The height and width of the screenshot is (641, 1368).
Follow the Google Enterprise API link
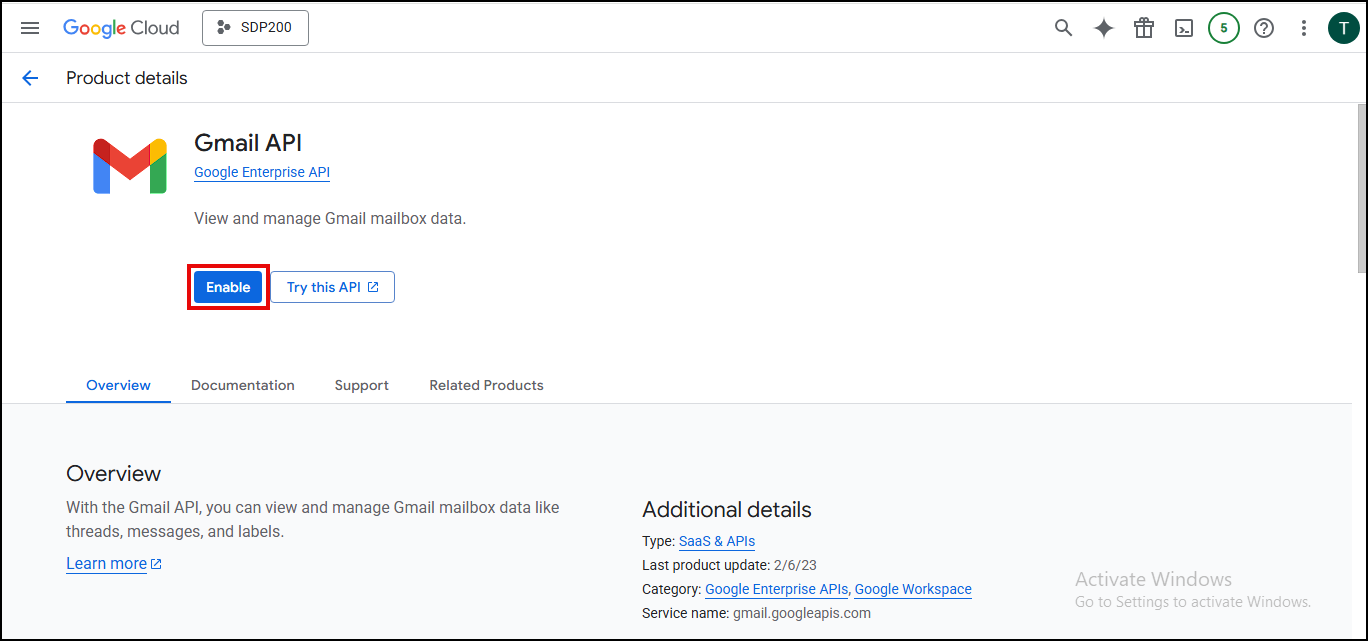pyautogui.click(x=261, y=172)
